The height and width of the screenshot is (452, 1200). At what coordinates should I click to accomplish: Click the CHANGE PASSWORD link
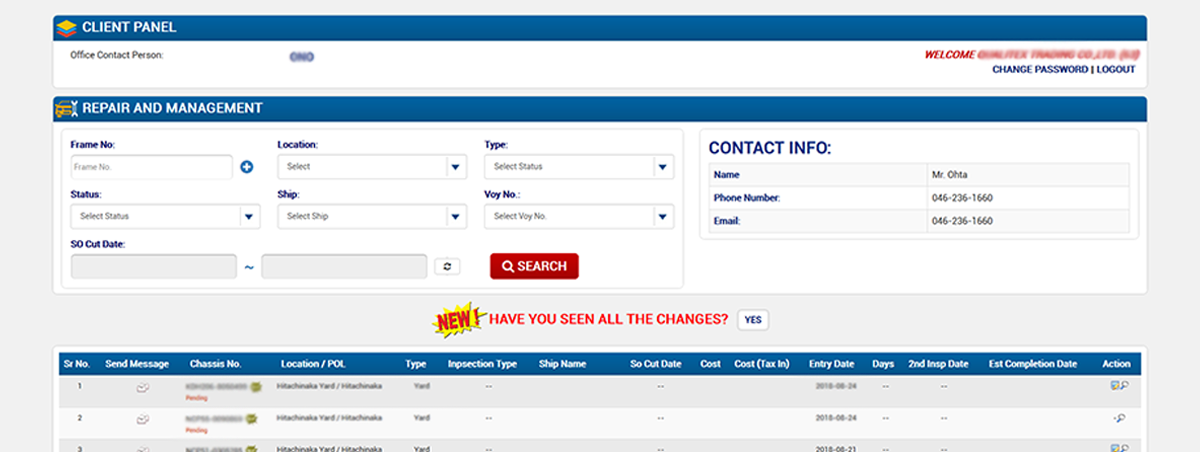point(1039,70)
